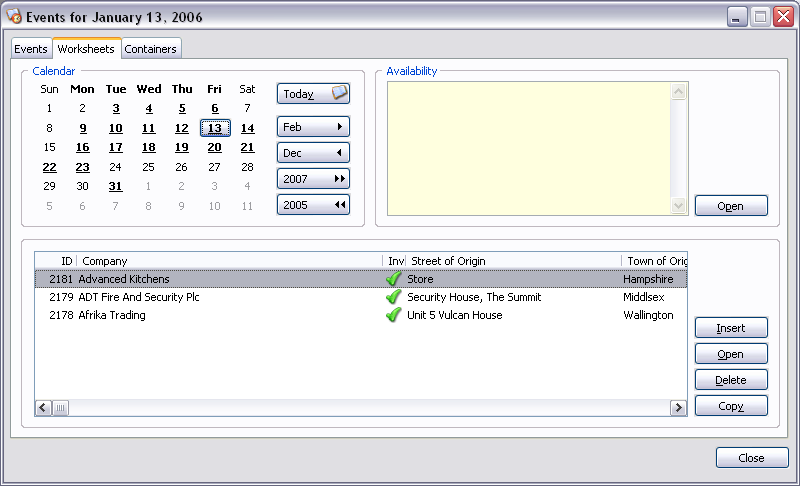Open the Containers tab
The image size is (800, 486).
point(151,49)
